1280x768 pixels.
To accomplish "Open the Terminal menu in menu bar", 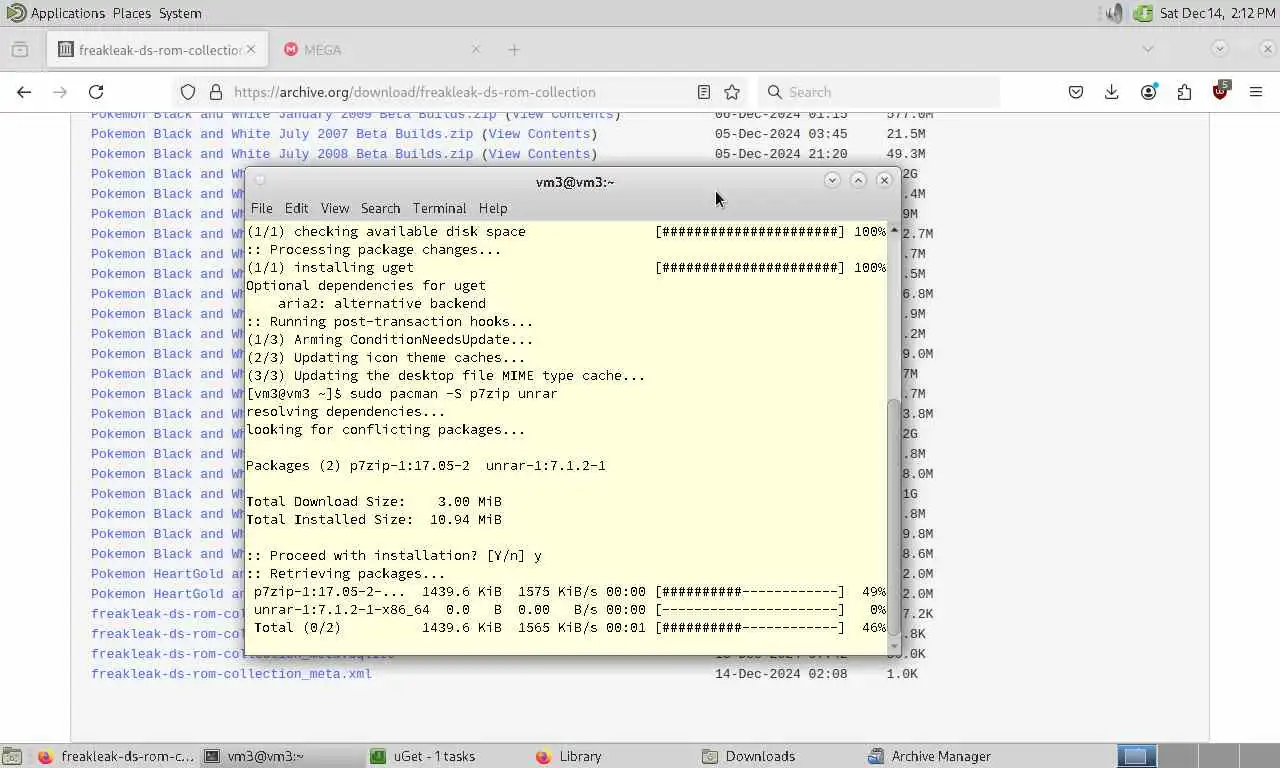I will 440,208.
